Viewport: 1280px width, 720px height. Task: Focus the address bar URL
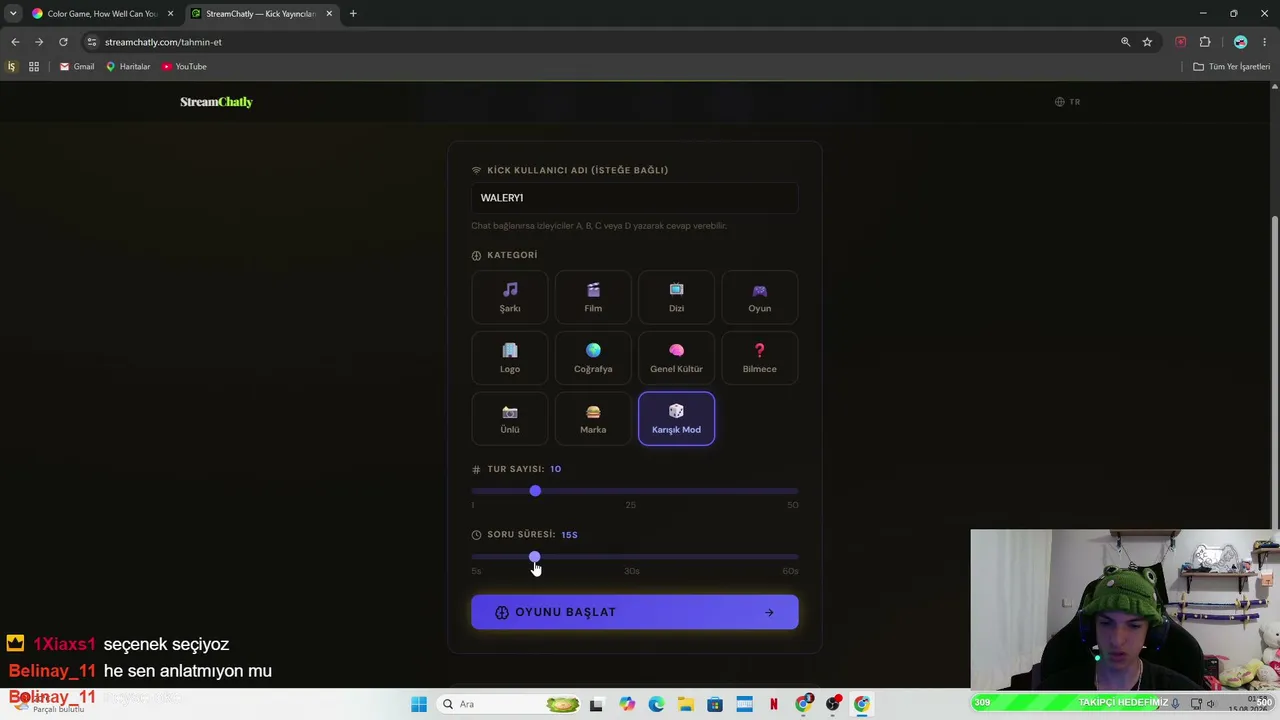click(163, 42)
